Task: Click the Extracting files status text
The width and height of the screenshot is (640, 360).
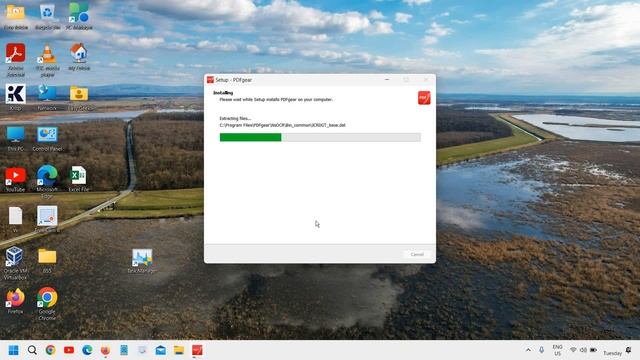Action: [x=235, y=118]
